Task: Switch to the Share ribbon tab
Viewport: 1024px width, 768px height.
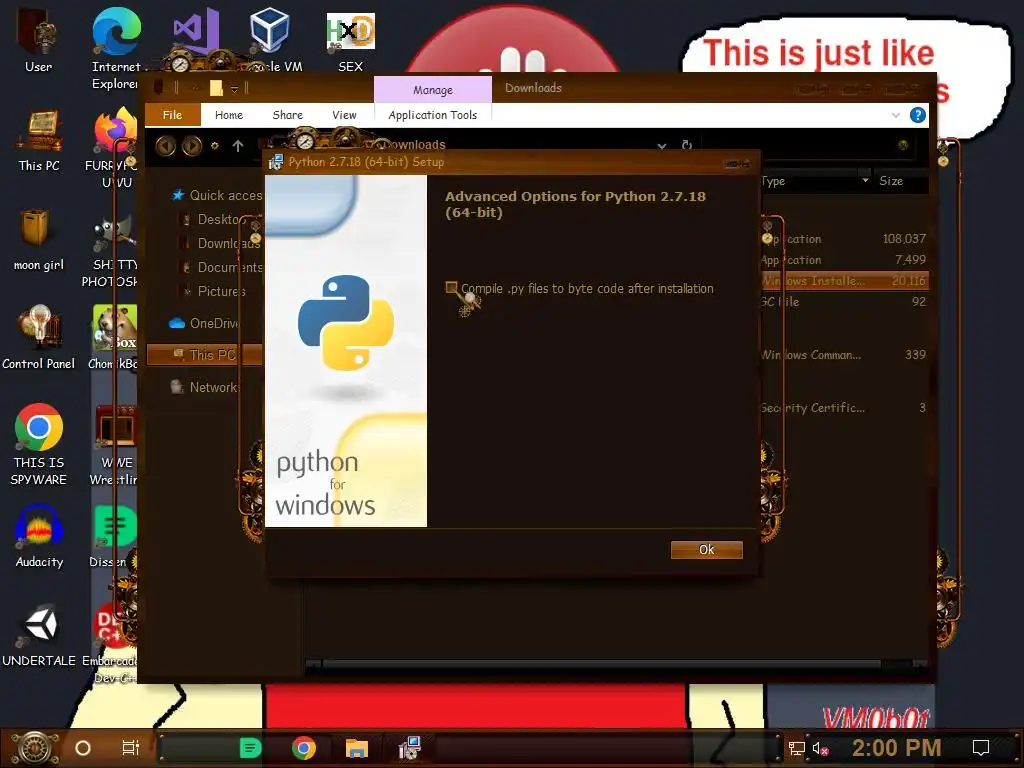Action: pyautogui.click(x=287, y=115)
